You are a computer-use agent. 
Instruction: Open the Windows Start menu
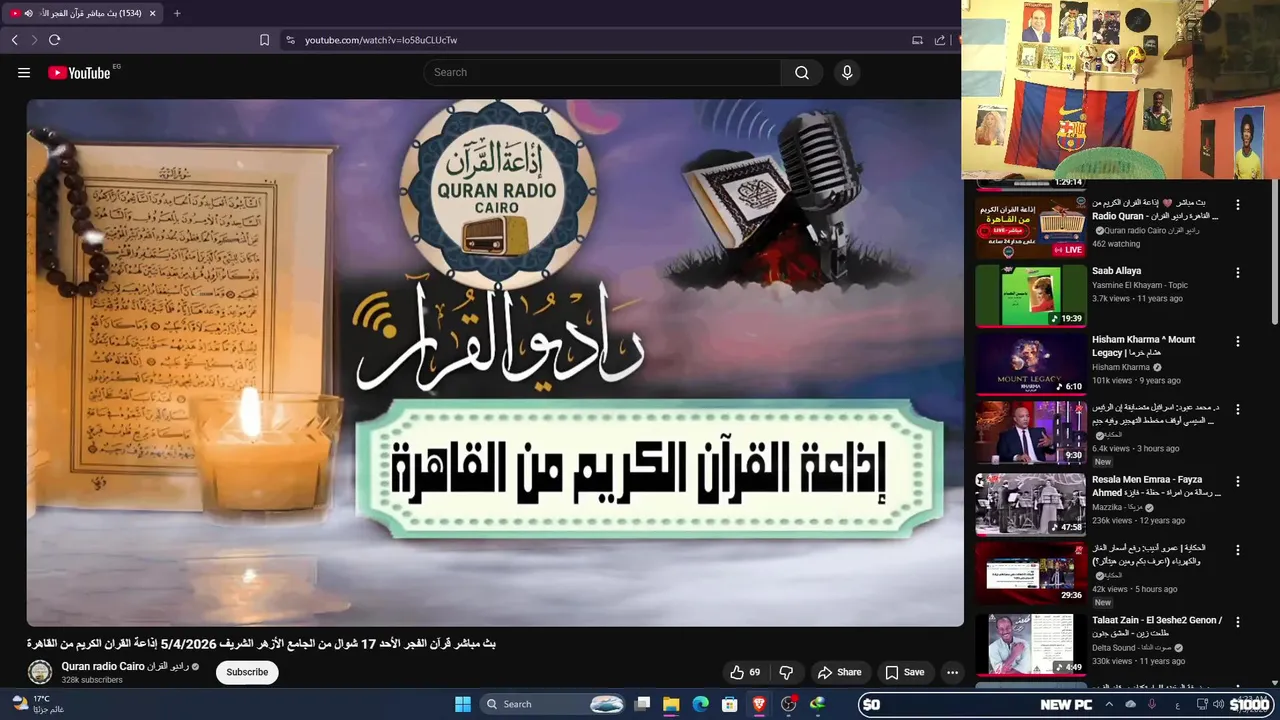[x=463, y=704]
